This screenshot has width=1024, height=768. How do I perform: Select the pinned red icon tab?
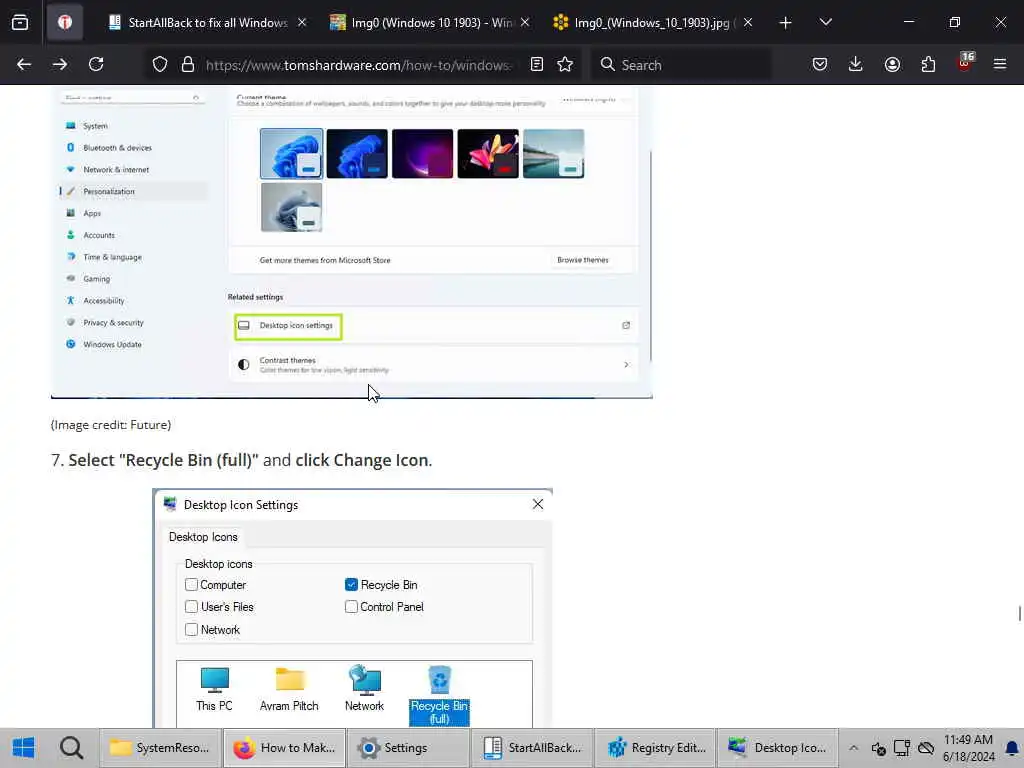65,23
